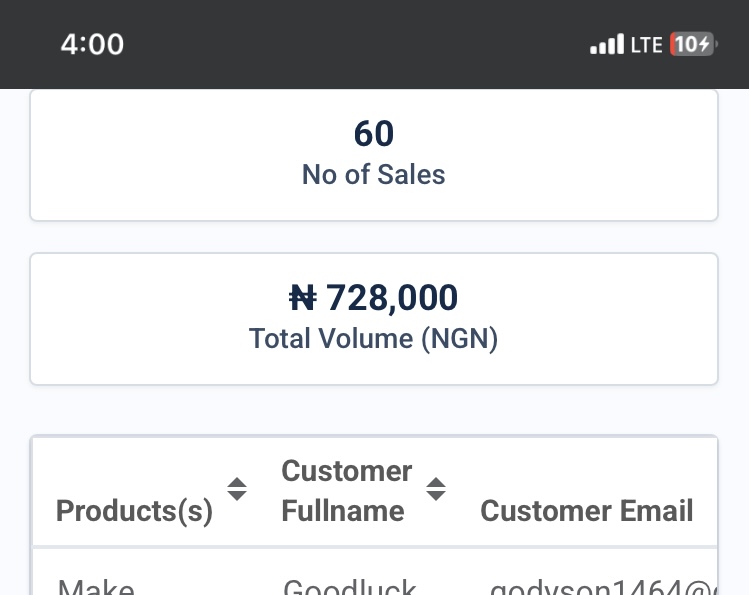Sort Products(s) ascending with up arrow
749x595 pixels.
237,482
